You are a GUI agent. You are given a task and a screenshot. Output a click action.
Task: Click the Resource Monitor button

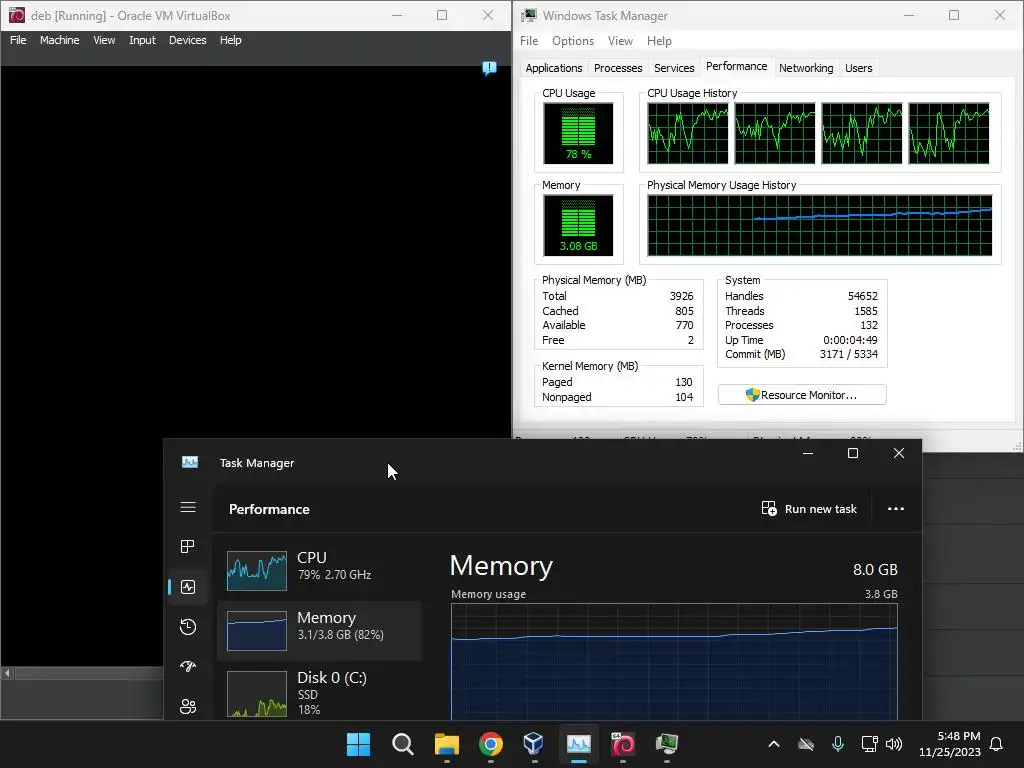[x=802, y=394]
